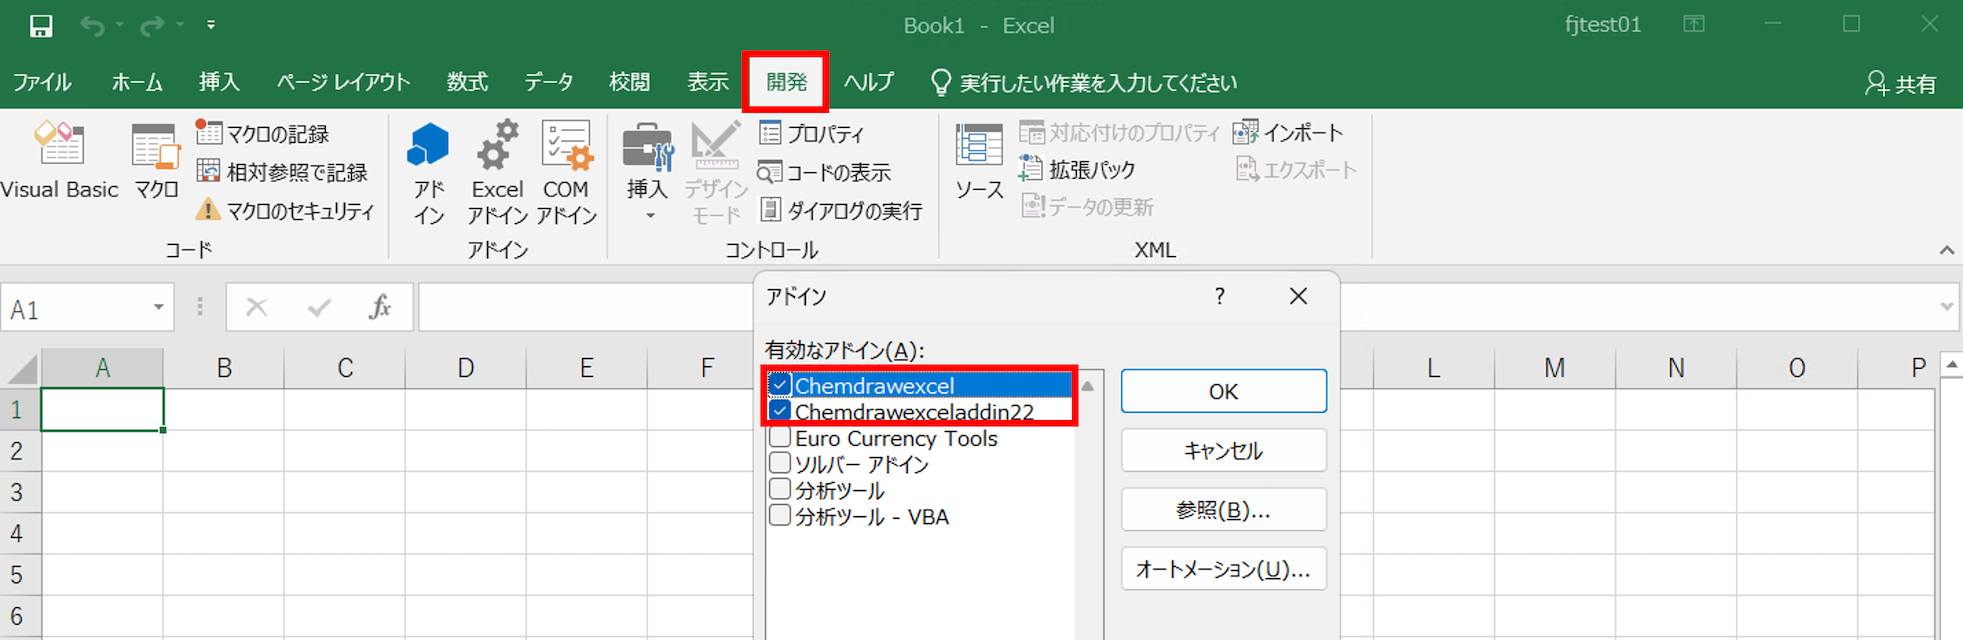
Task: Uncheck the Chemdrawexcel add-in checkbox
Action: pyautogui.click(x=780, y=385)
